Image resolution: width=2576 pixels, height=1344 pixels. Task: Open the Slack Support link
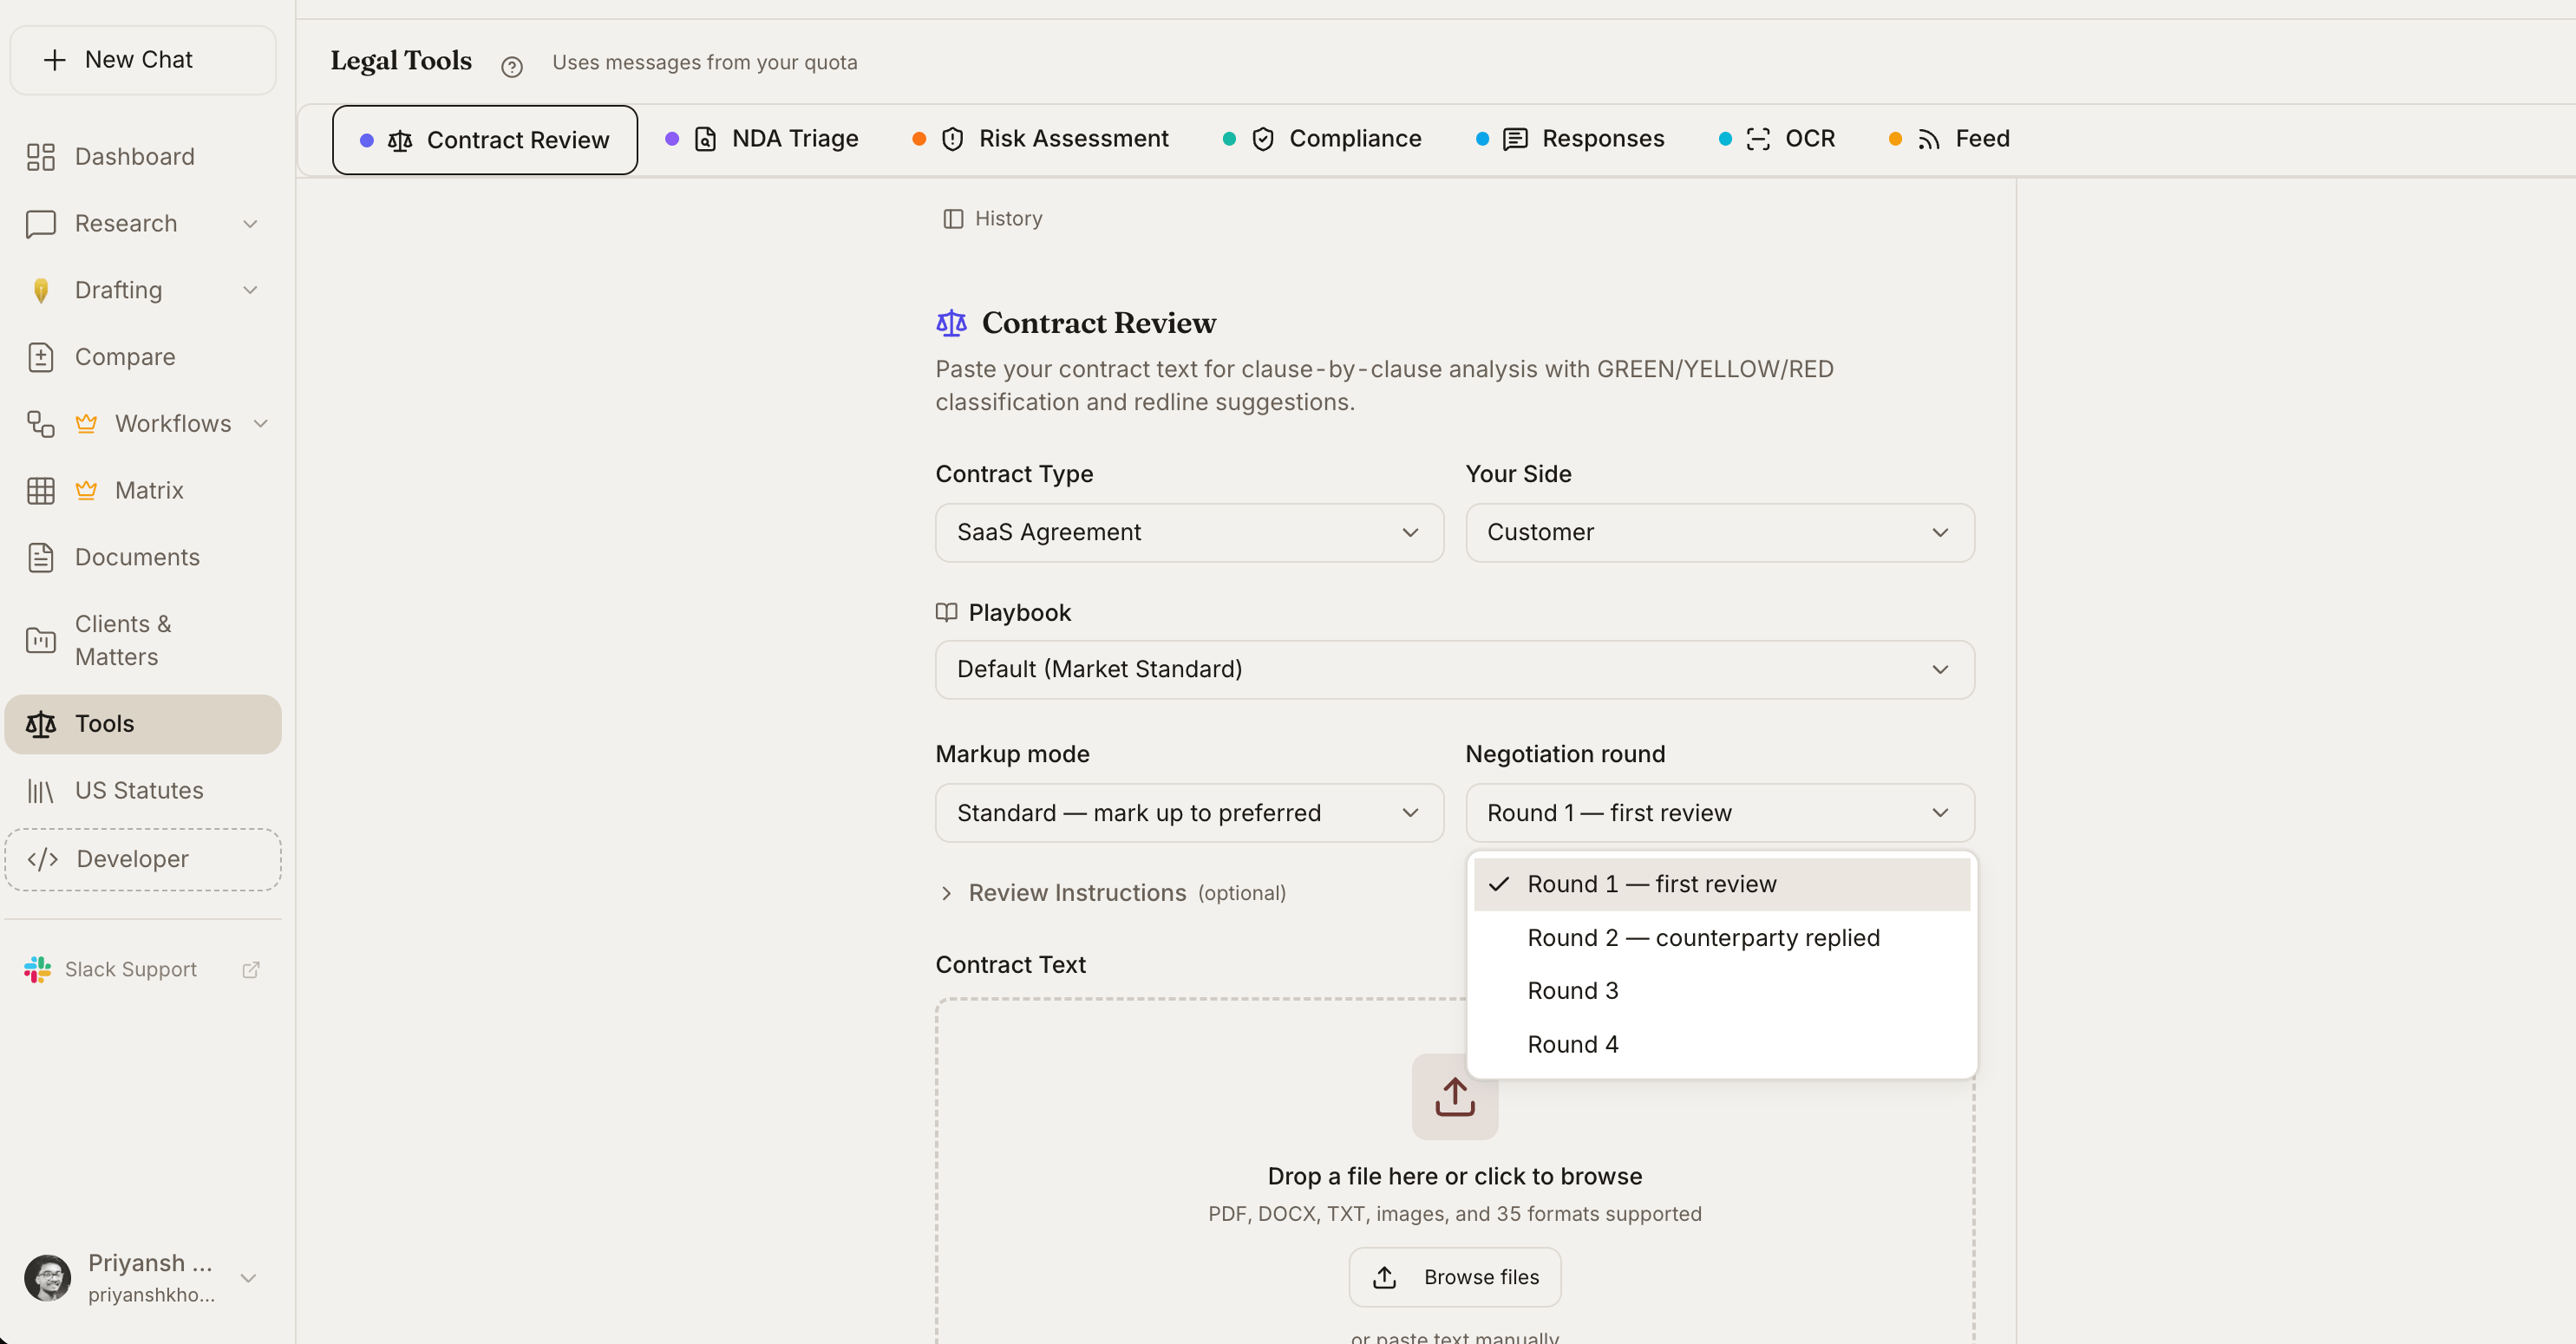click(x=143, y=969)
